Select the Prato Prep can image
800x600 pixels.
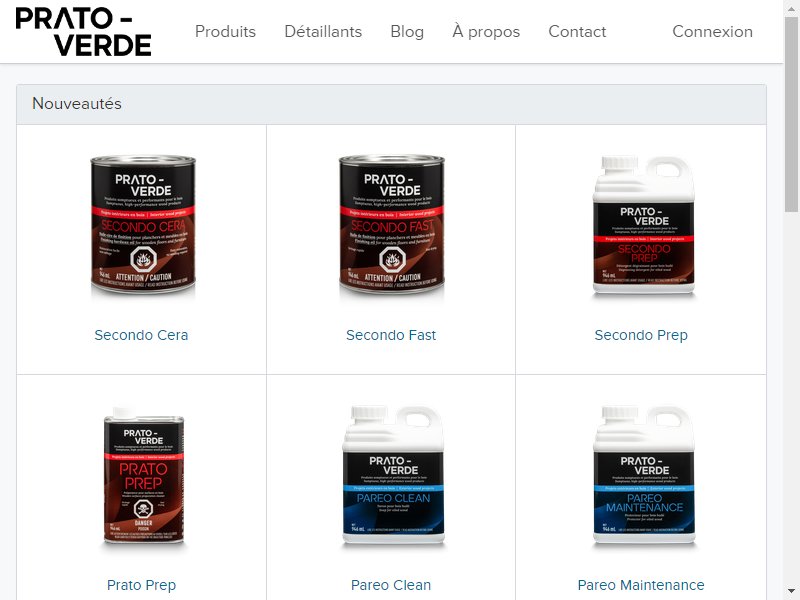(143, 476)
